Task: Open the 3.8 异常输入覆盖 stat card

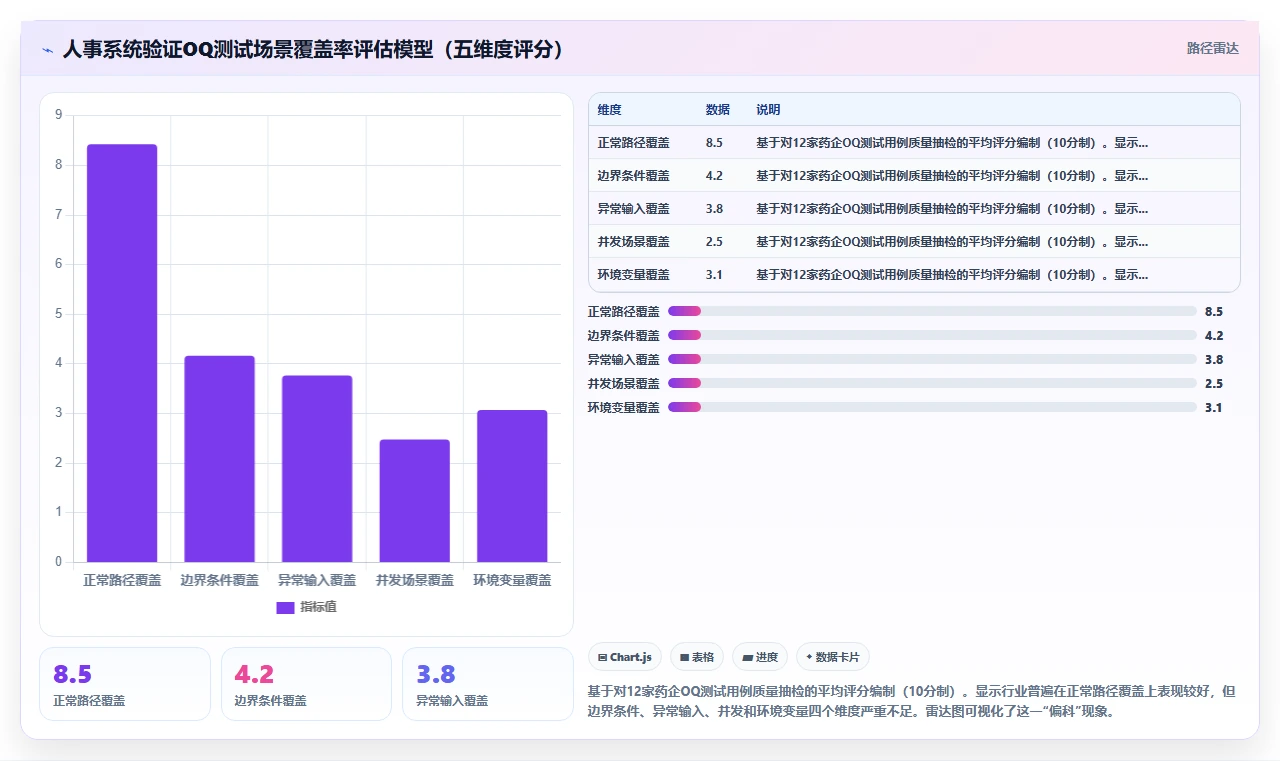Action: click(x=488, y=684)
